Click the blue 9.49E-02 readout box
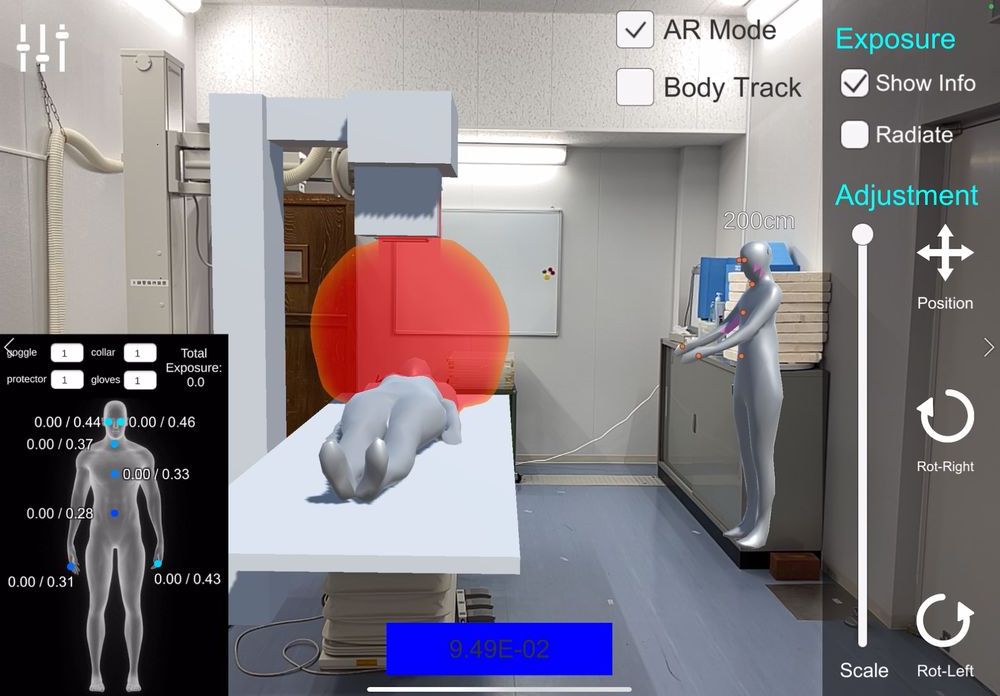 (499, 649)
